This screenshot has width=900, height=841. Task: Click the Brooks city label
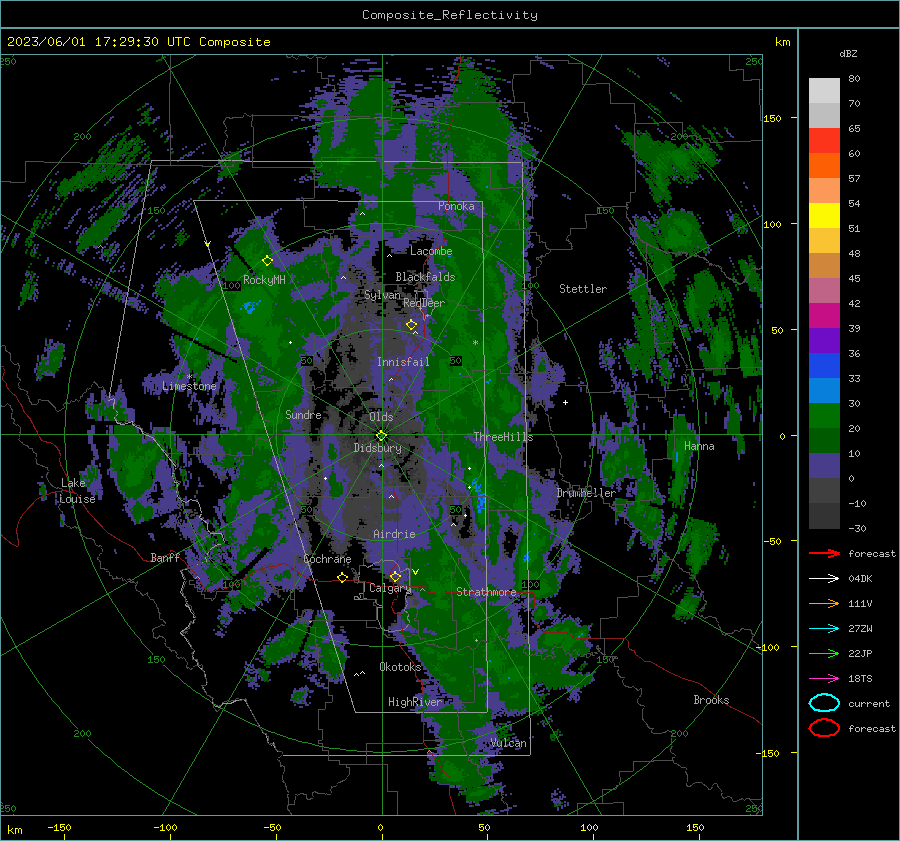coord(711,700)
